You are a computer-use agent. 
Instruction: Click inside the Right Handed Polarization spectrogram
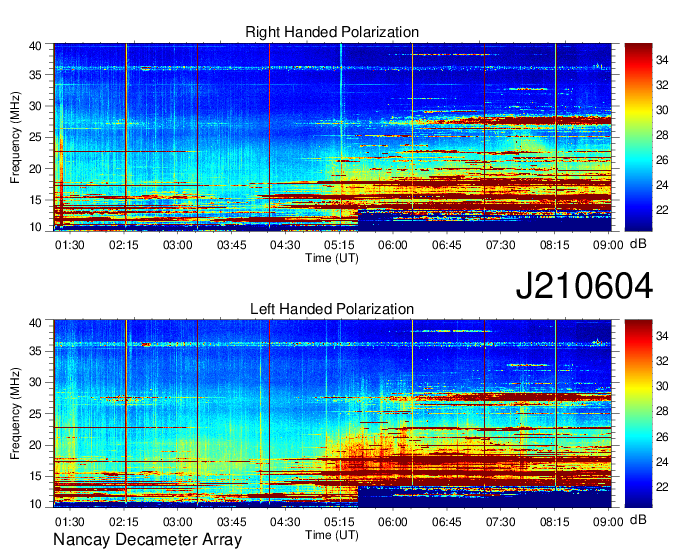[x=333, y=137]
